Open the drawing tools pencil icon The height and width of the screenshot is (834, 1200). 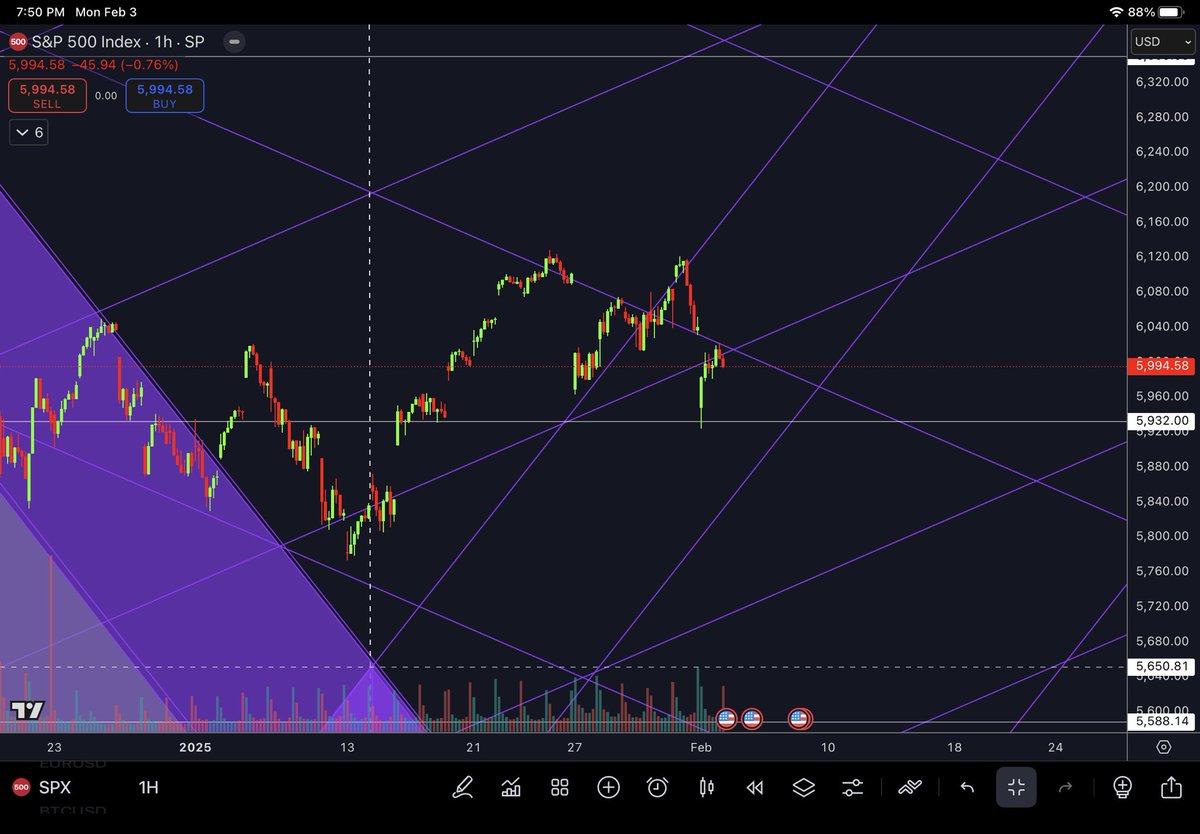click(x=462, y=787)
